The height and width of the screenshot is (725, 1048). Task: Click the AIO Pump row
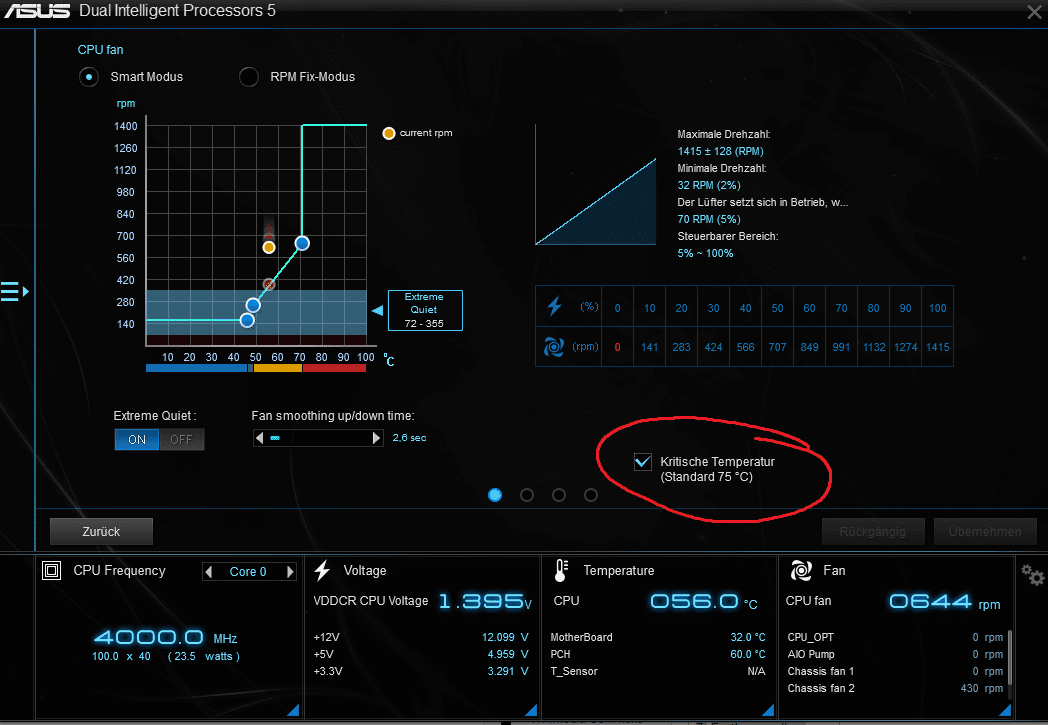(895, 654)
